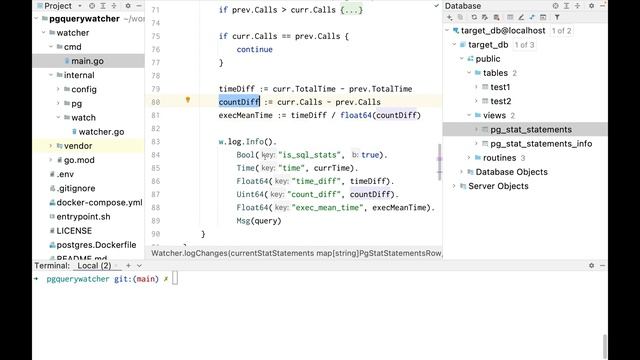Refresh the Database tree
The image size is (640, 360).
click(x=474, y=17)
